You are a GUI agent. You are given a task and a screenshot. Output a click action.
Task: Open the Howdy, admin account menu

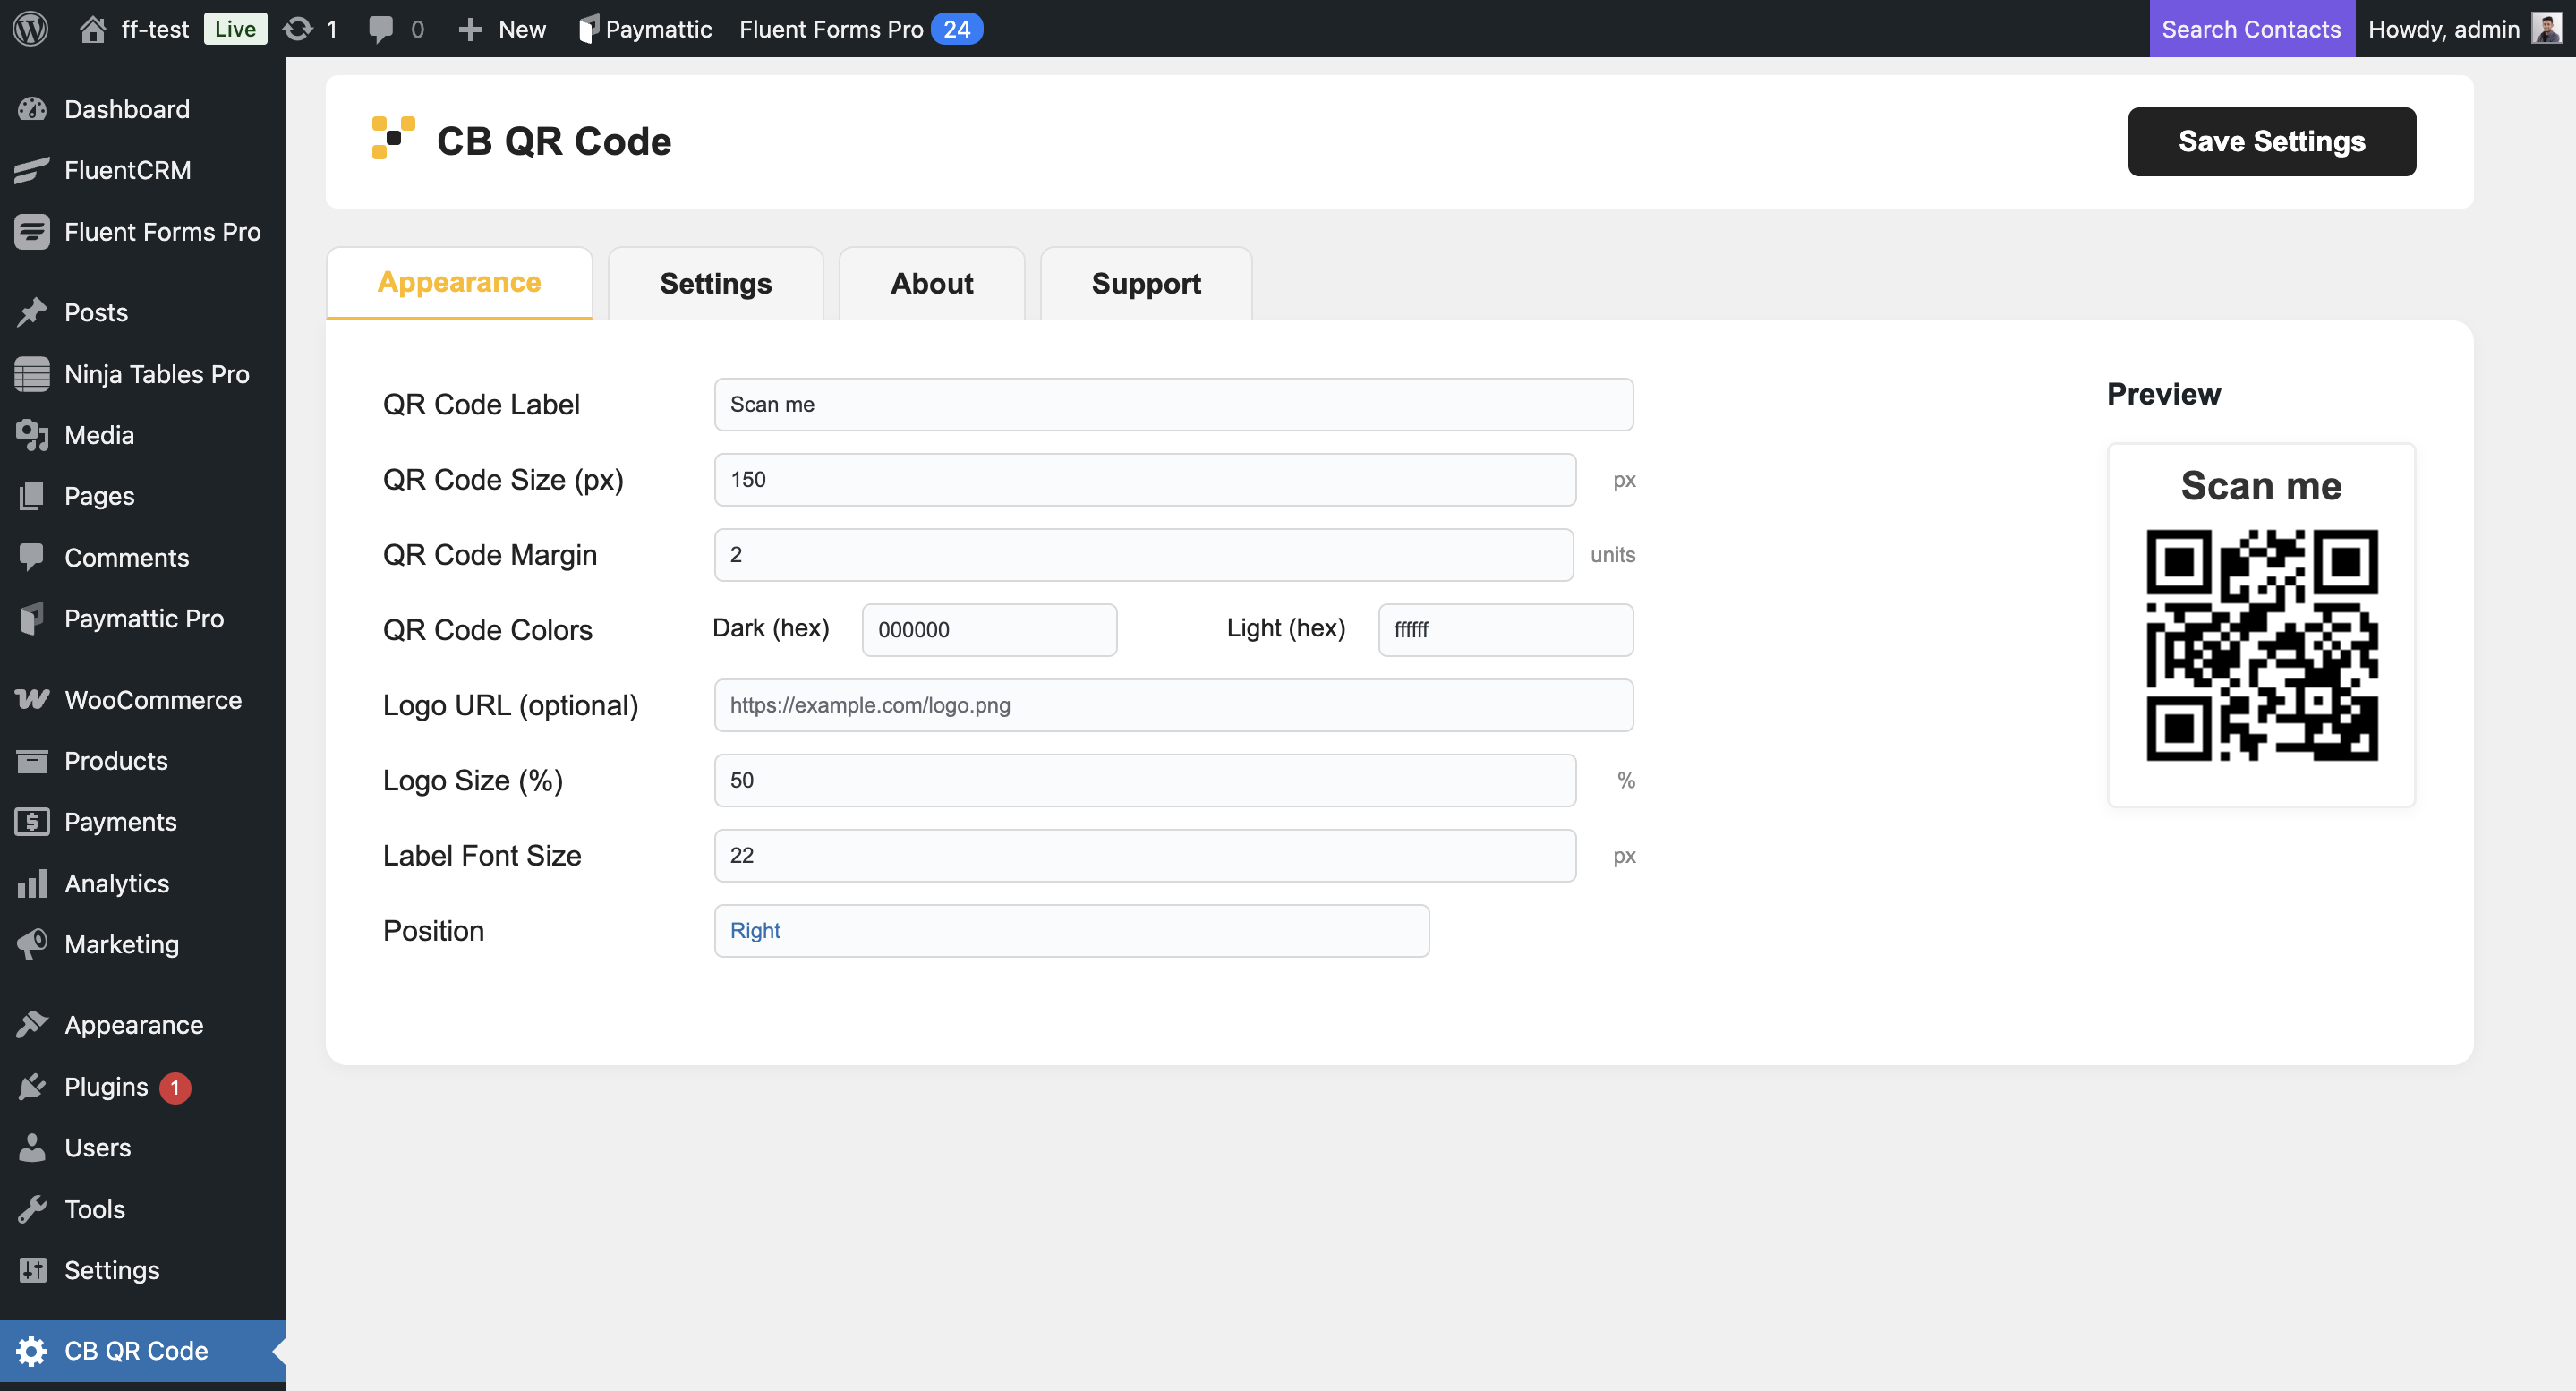tap(2464, 29)
